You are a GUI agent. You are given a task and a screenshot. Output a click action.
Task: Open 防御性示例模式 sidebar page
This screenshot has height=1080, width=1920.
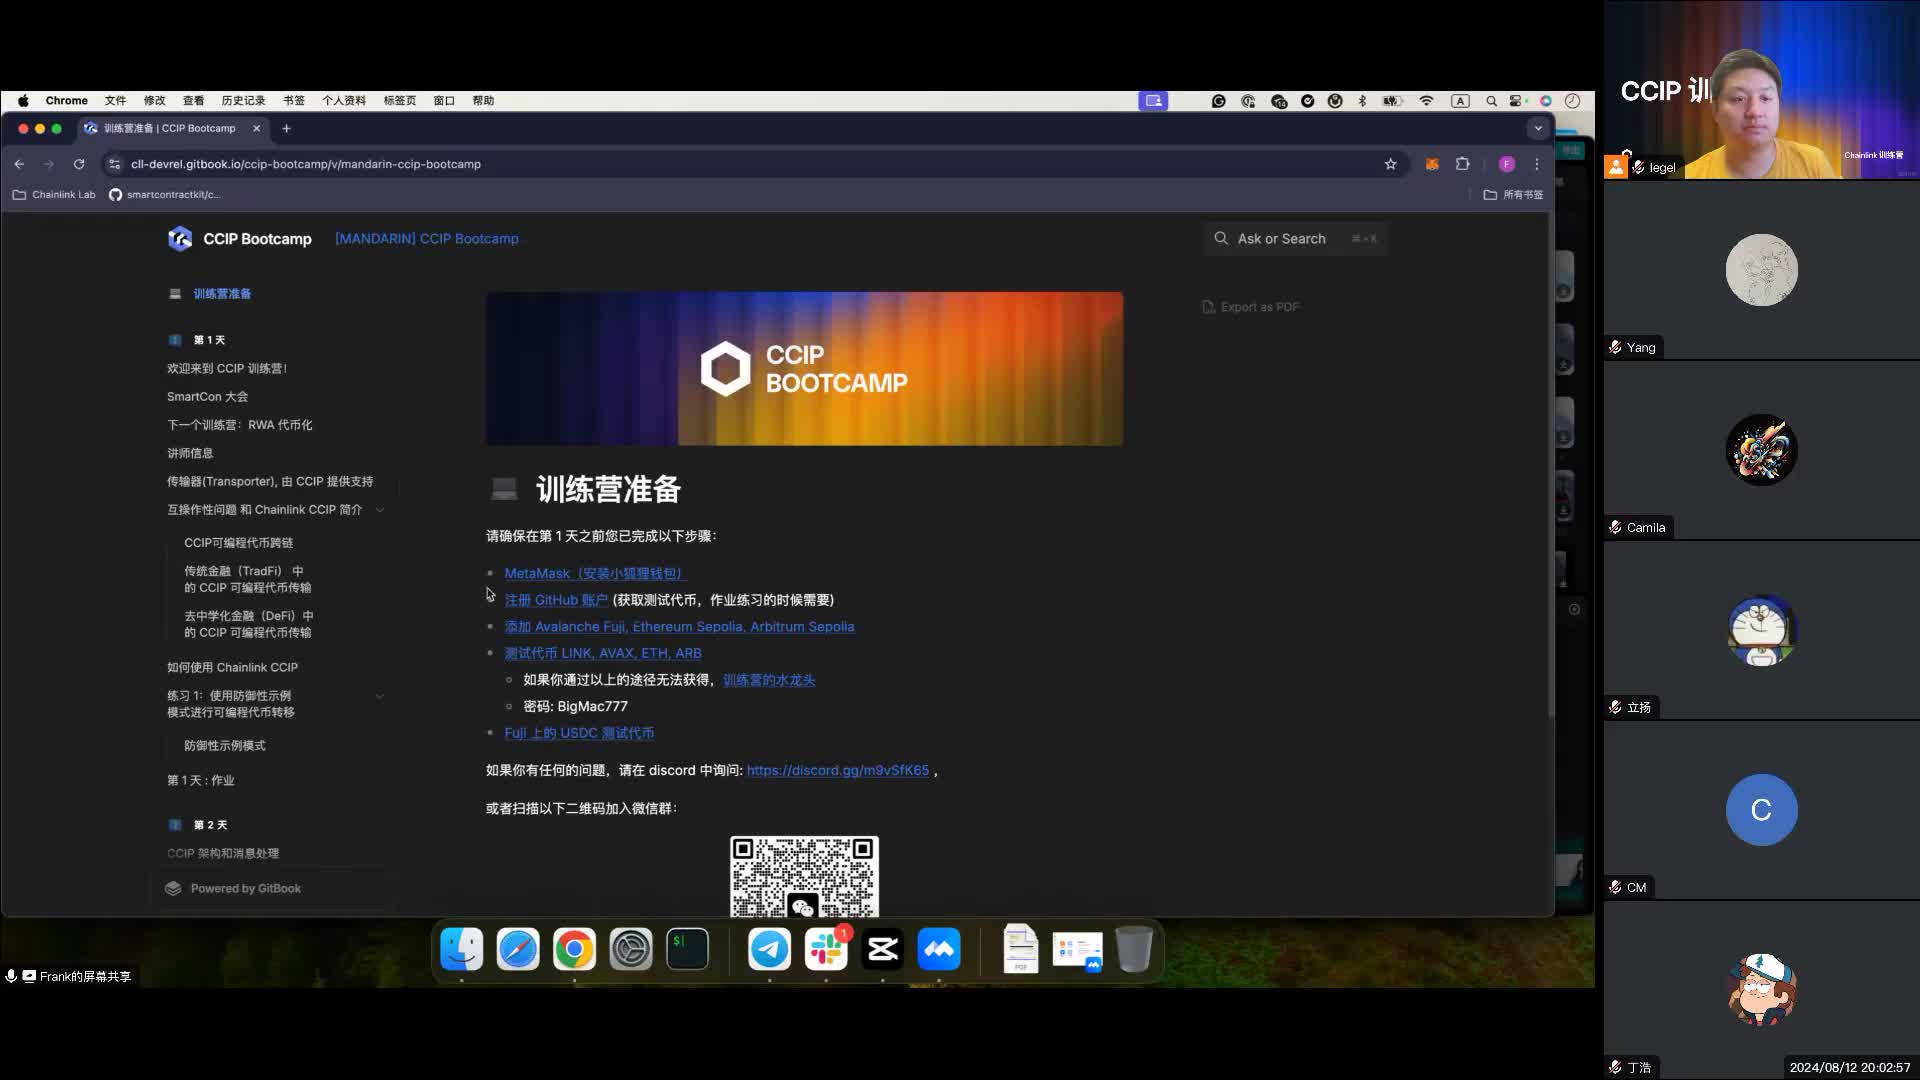[x=225, y=746]
